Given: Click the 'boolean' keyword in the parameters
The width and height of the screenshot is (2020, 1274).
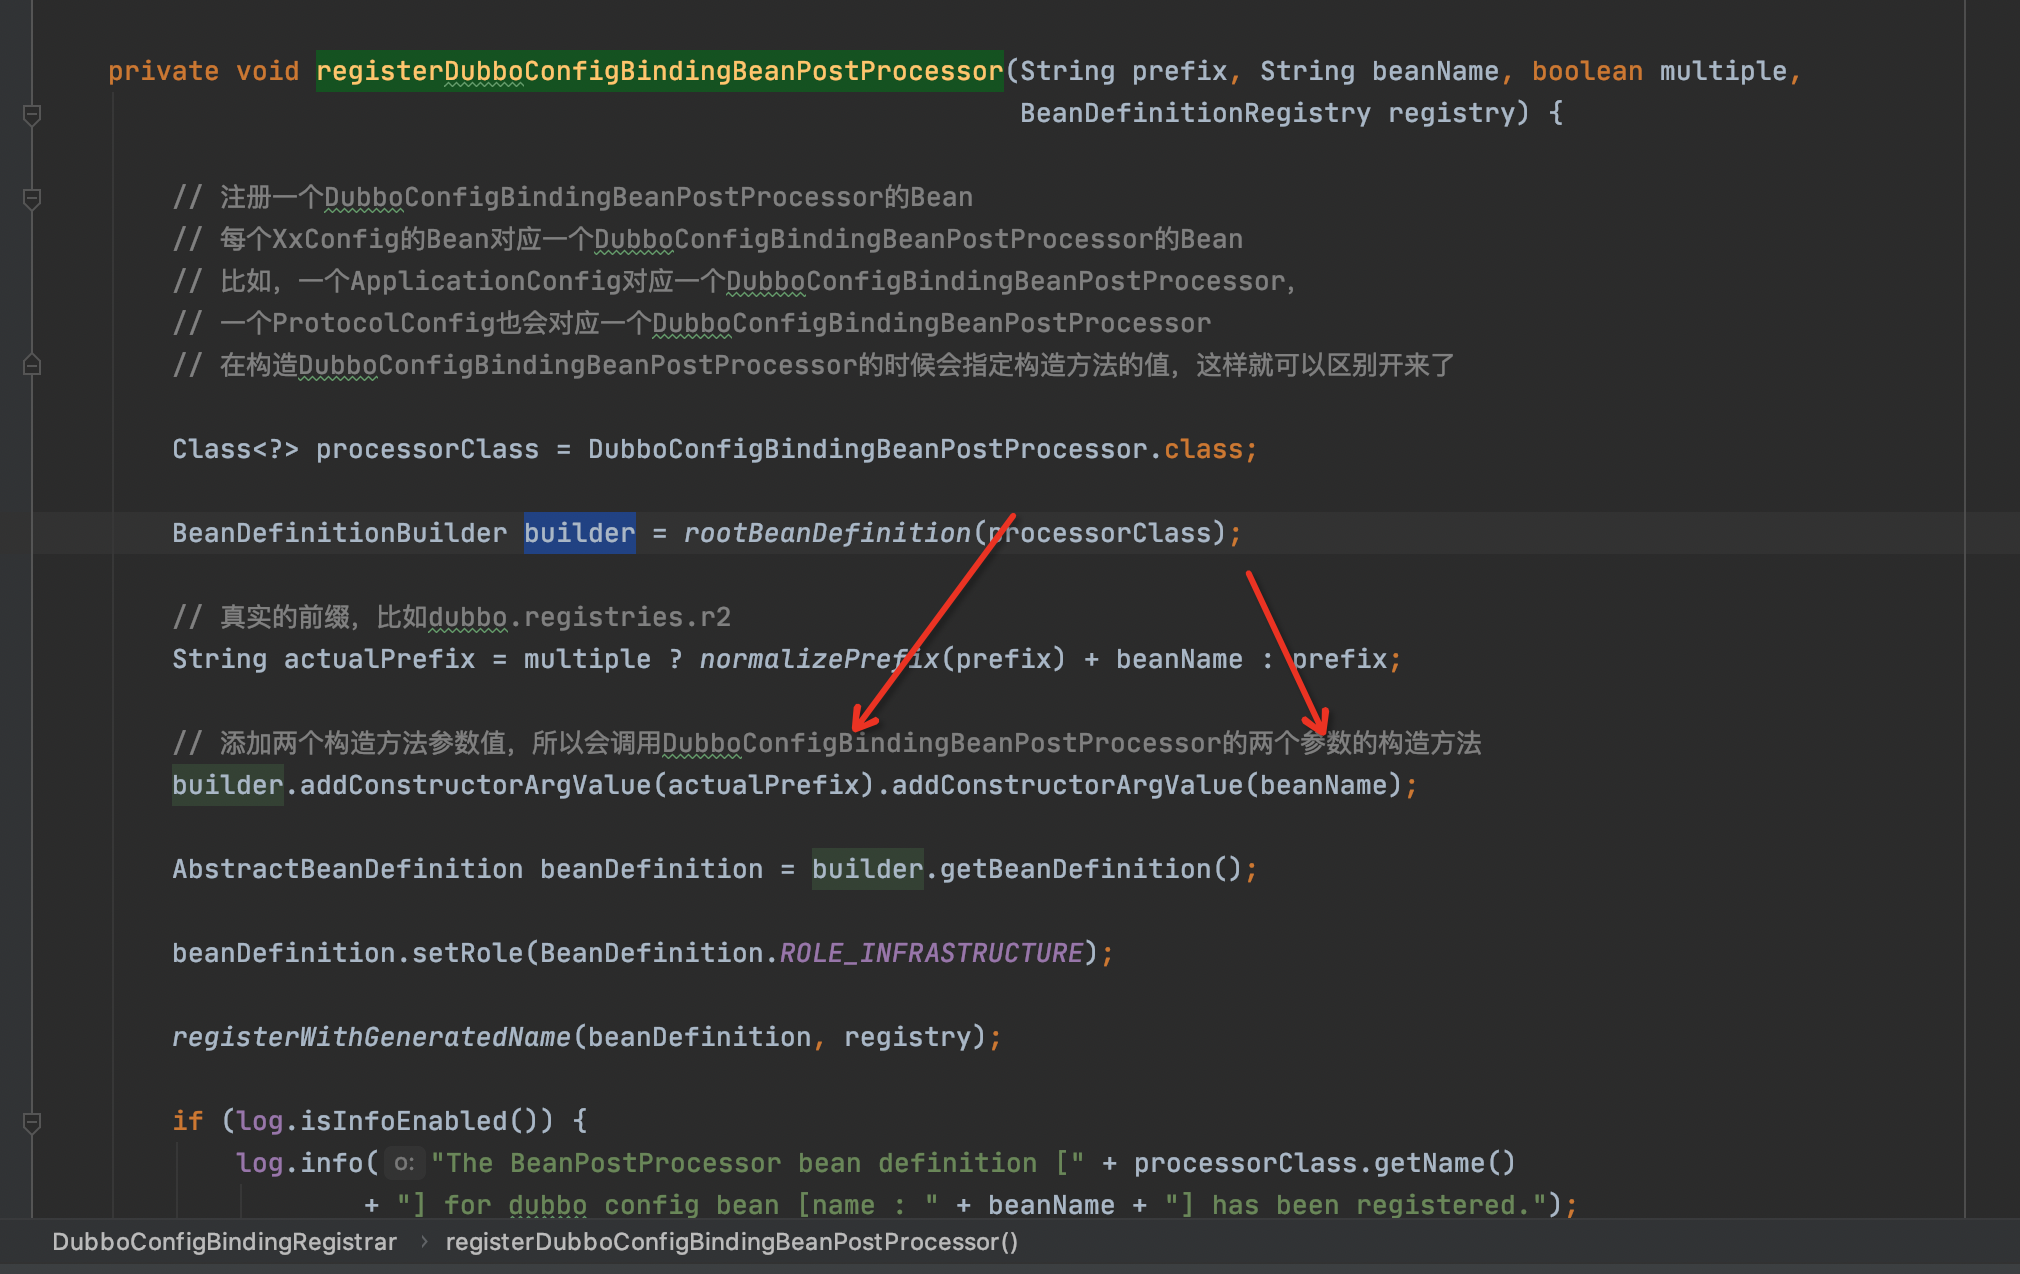Looking at the screenshot, I should pyautogui.click(x=1588, y=71).
